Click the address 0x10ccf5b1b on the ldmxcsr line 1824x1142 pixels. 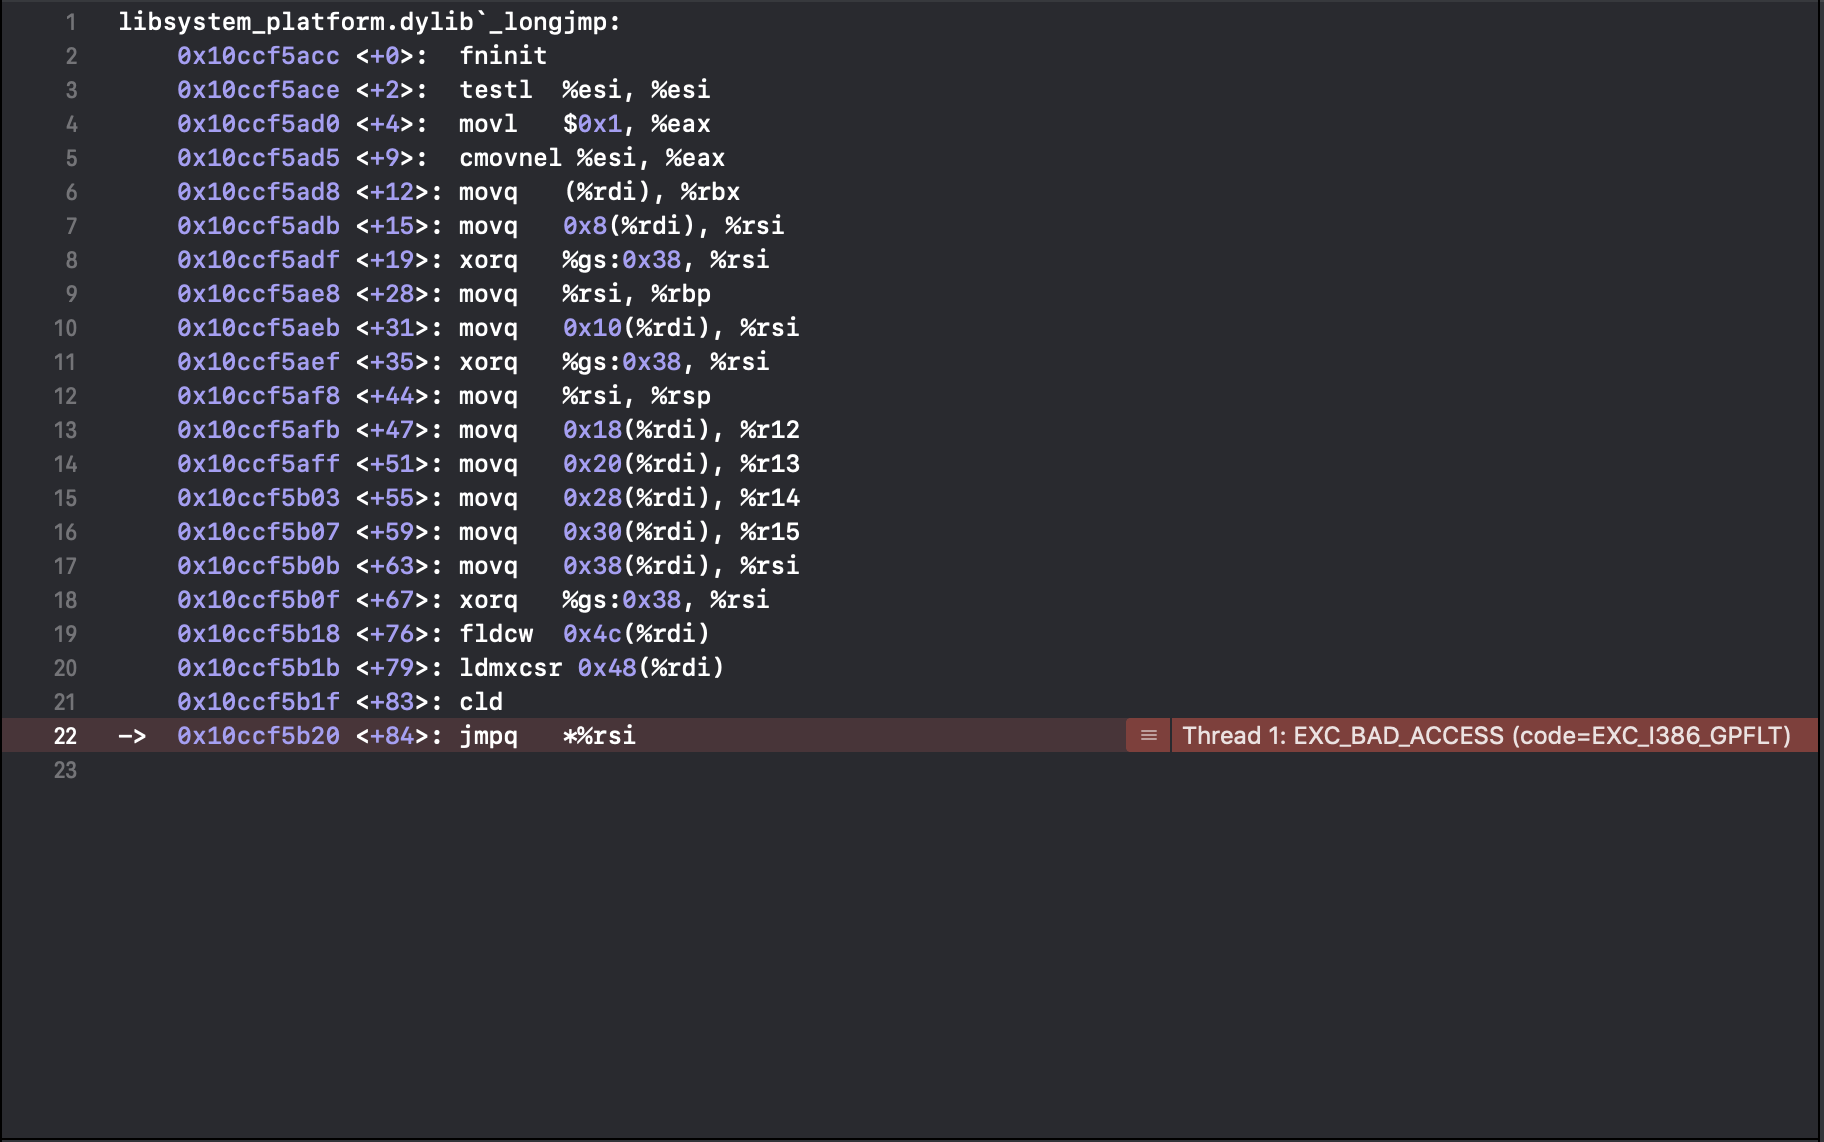click(x=259, y=668)
